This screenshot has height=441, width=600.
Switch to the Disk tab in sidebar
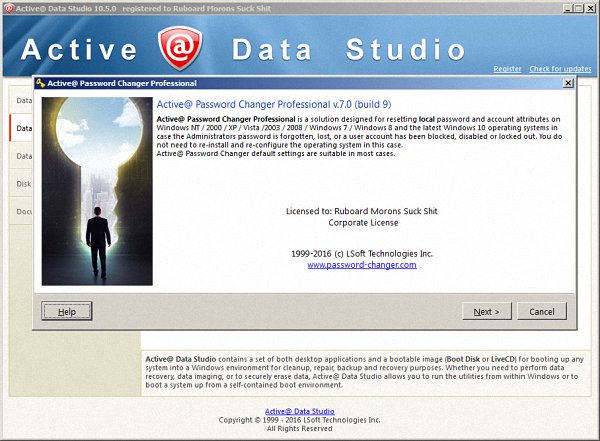coord(22,184)
